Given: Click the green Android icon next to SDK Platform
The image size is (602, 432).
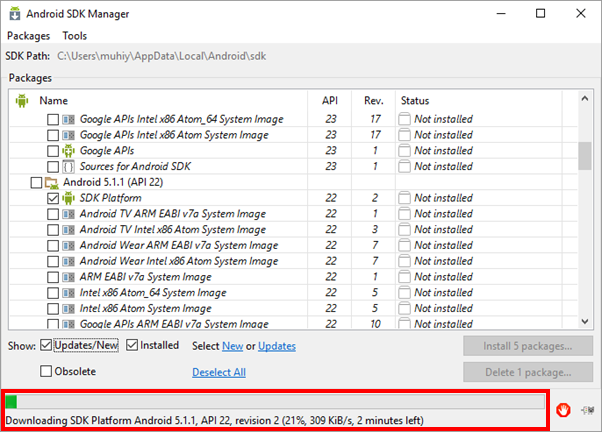Looking at the screenshot, I should point(68,198).
